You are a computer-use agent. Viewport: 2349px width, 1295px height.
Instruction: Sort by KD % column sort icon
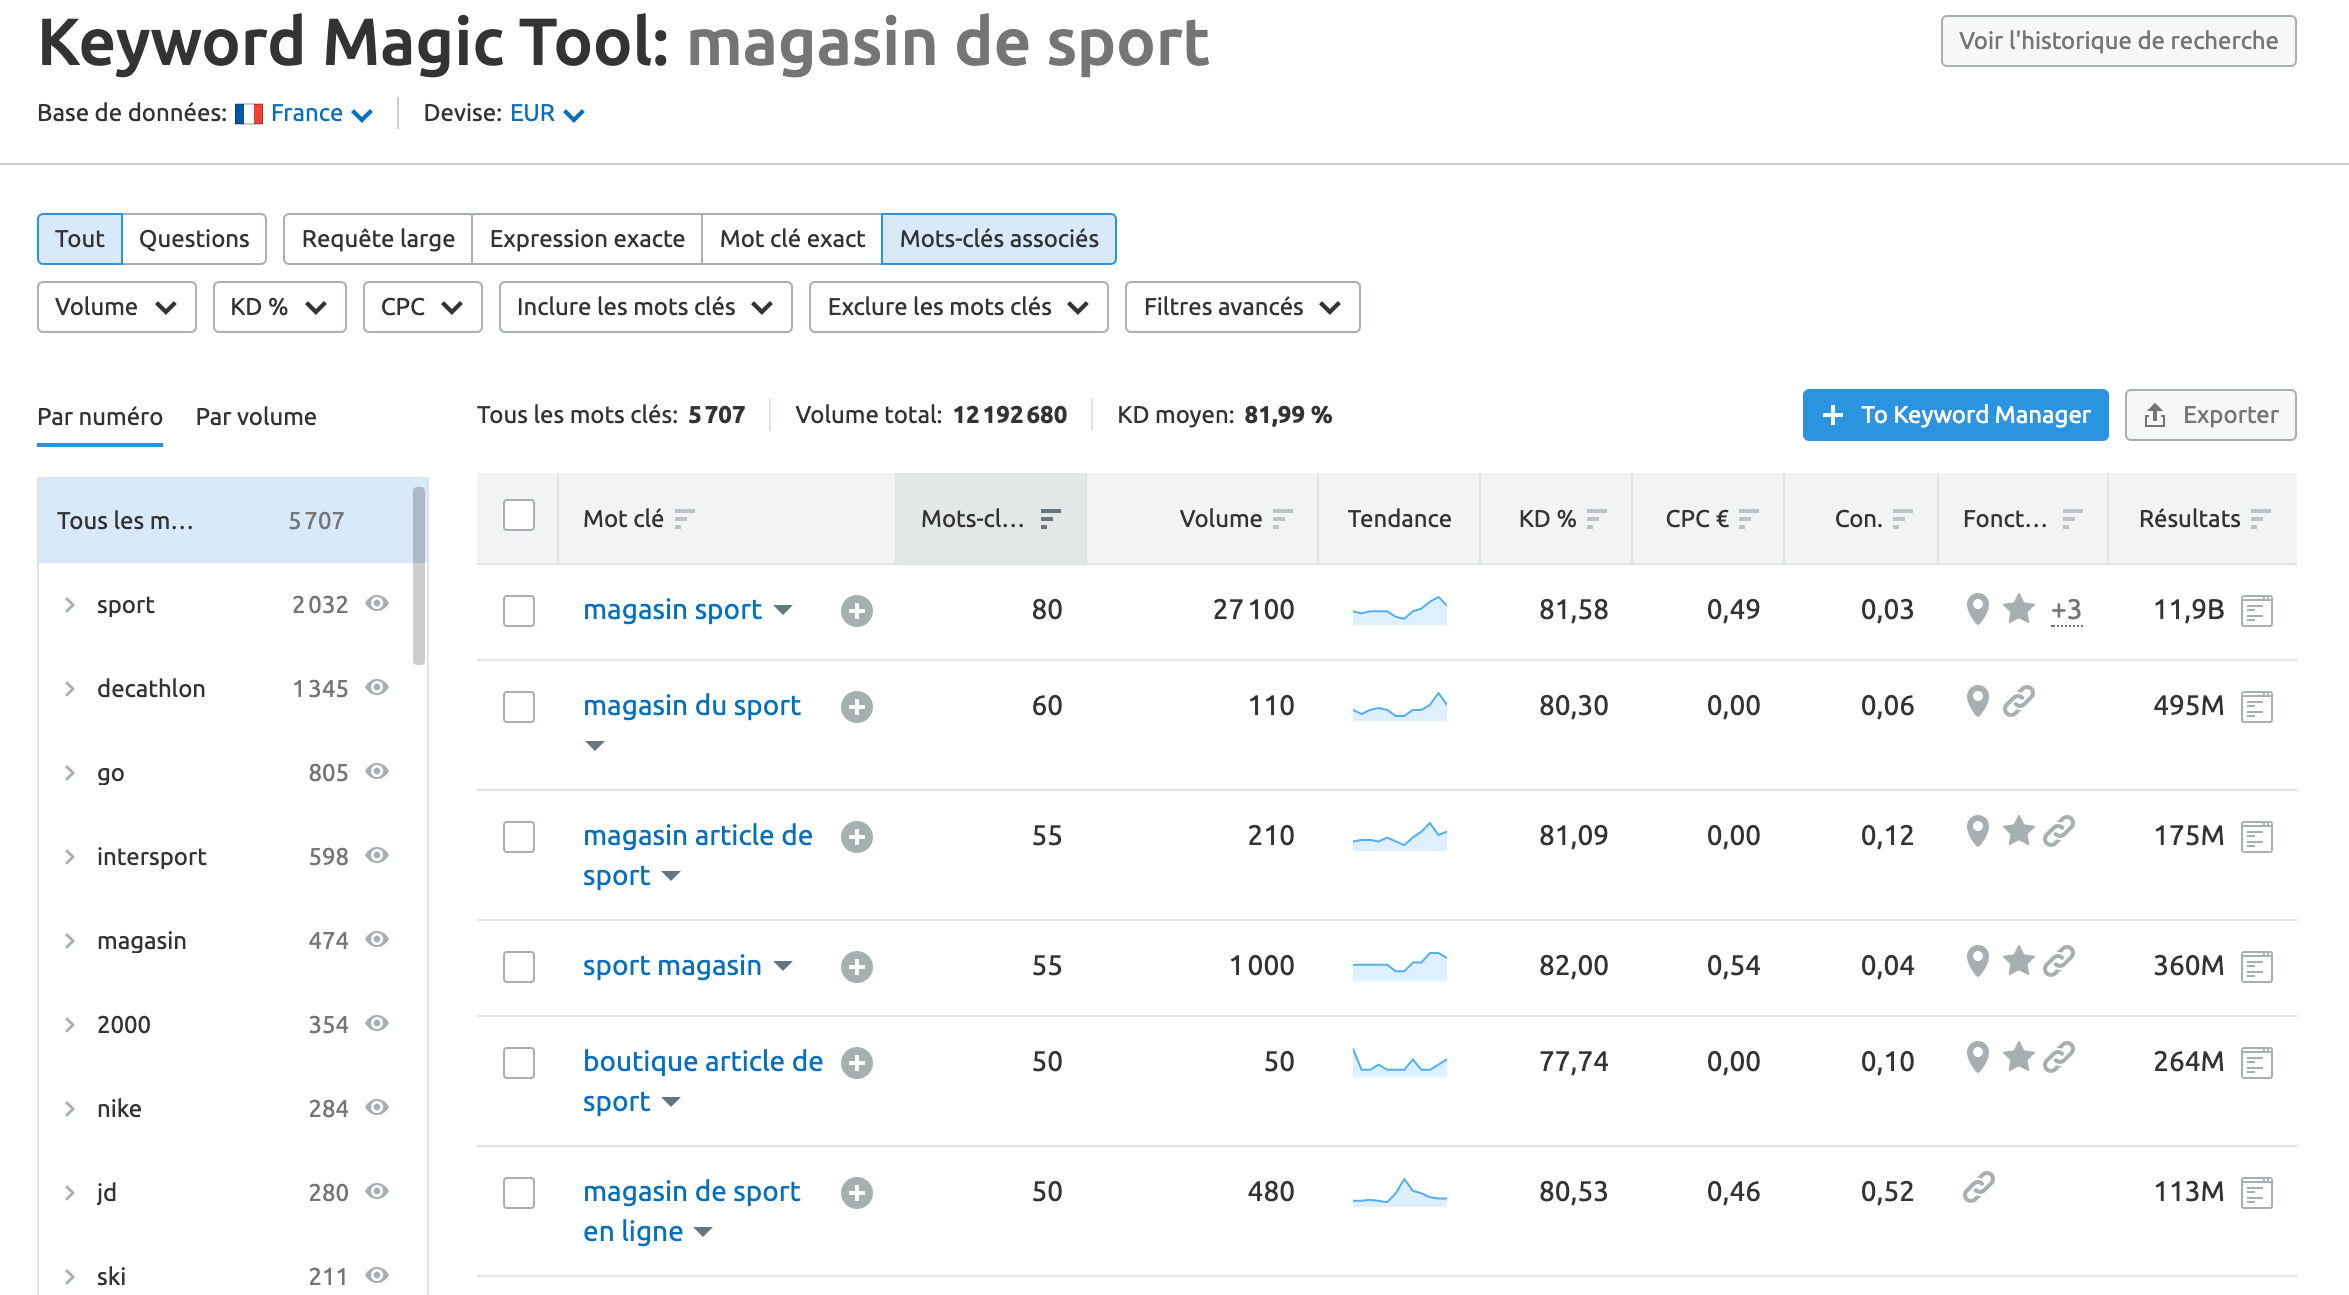(x=1596, y=519)
